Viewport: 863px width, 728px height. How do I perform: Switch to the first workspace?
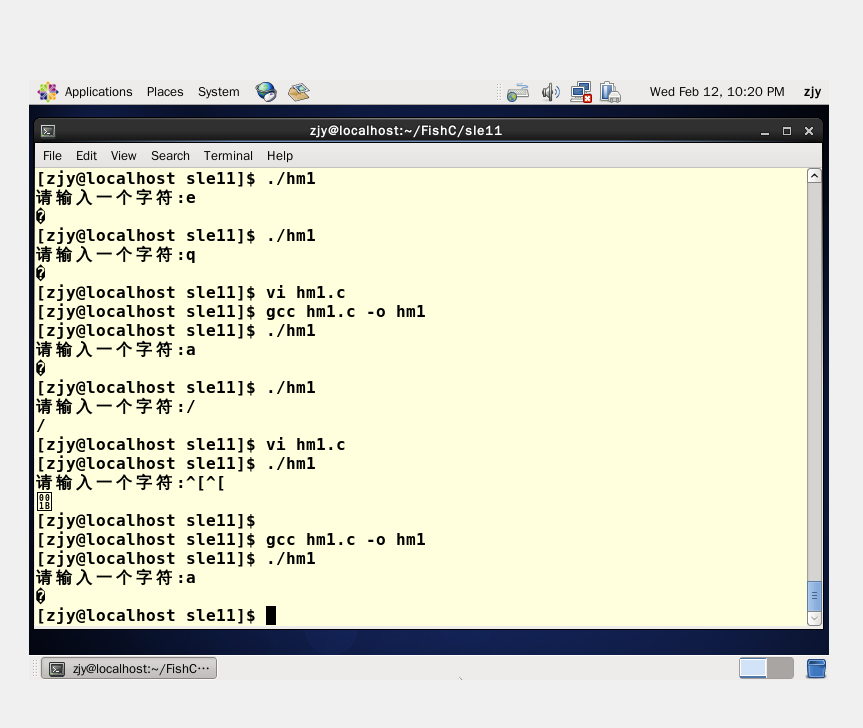[752, 668]
